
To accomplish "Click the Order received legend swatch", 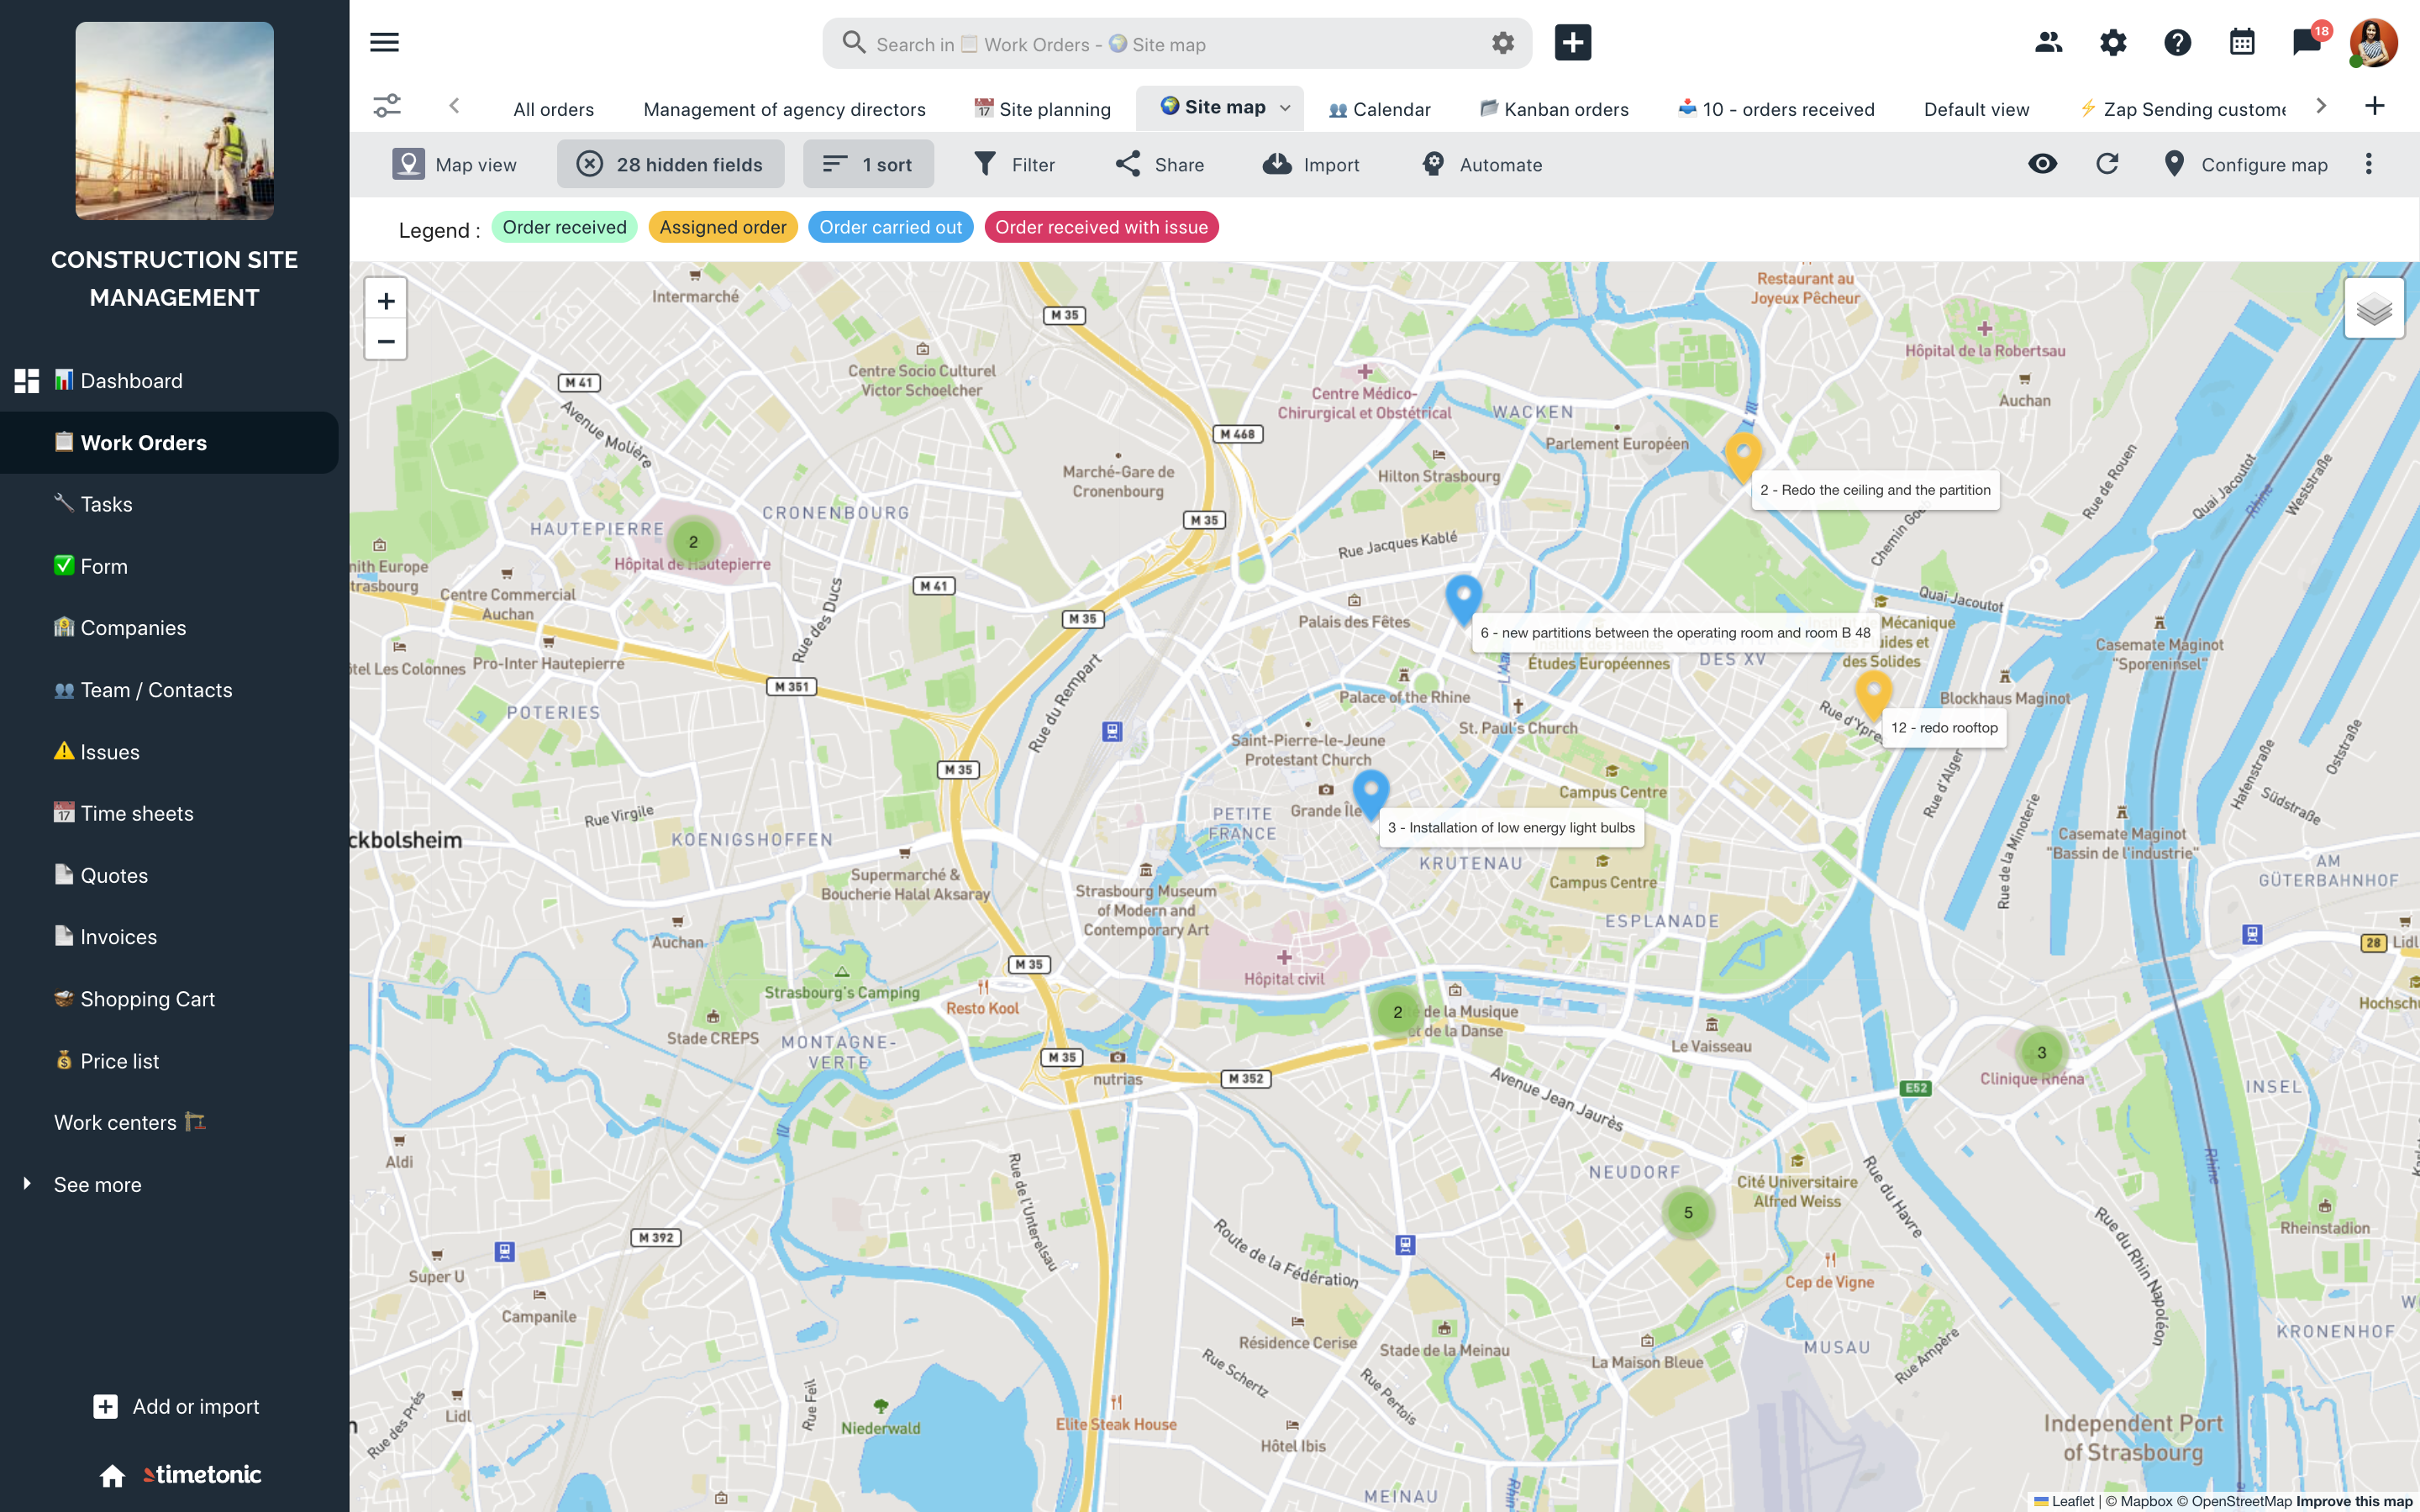I will coord(564,227).
